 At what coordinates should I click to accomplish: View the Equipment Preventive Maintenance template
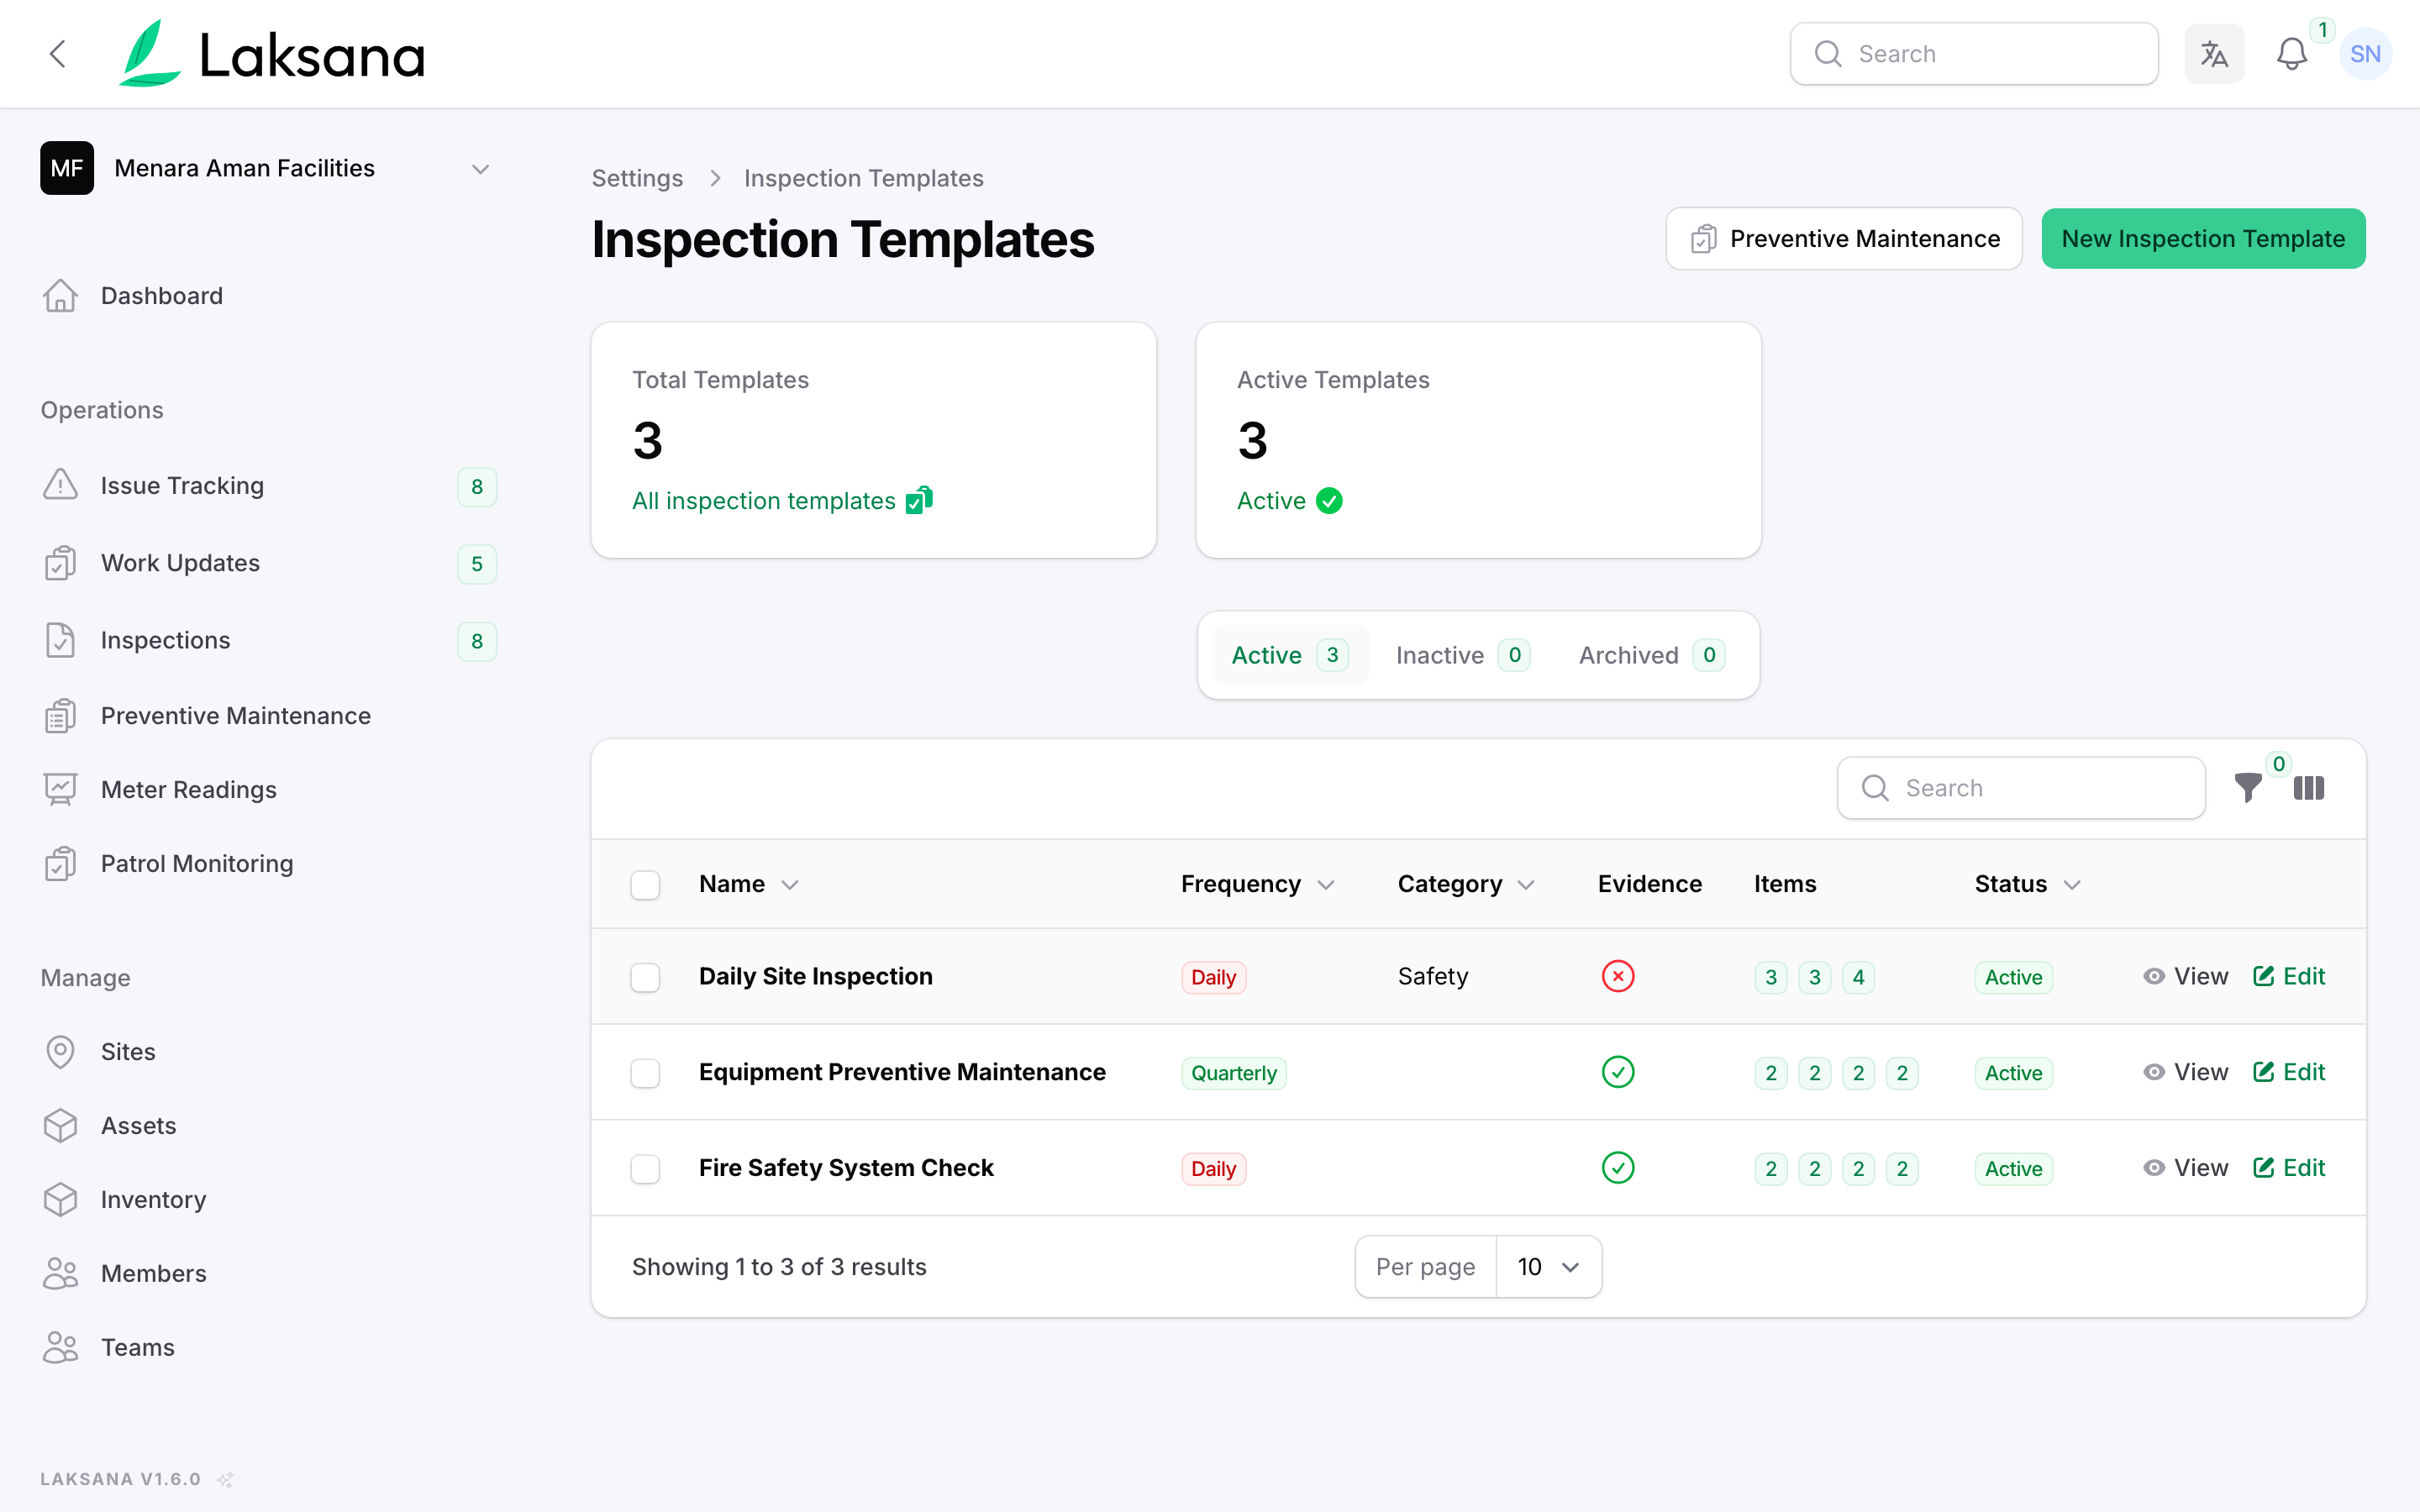click(x=2186, y=1072)
